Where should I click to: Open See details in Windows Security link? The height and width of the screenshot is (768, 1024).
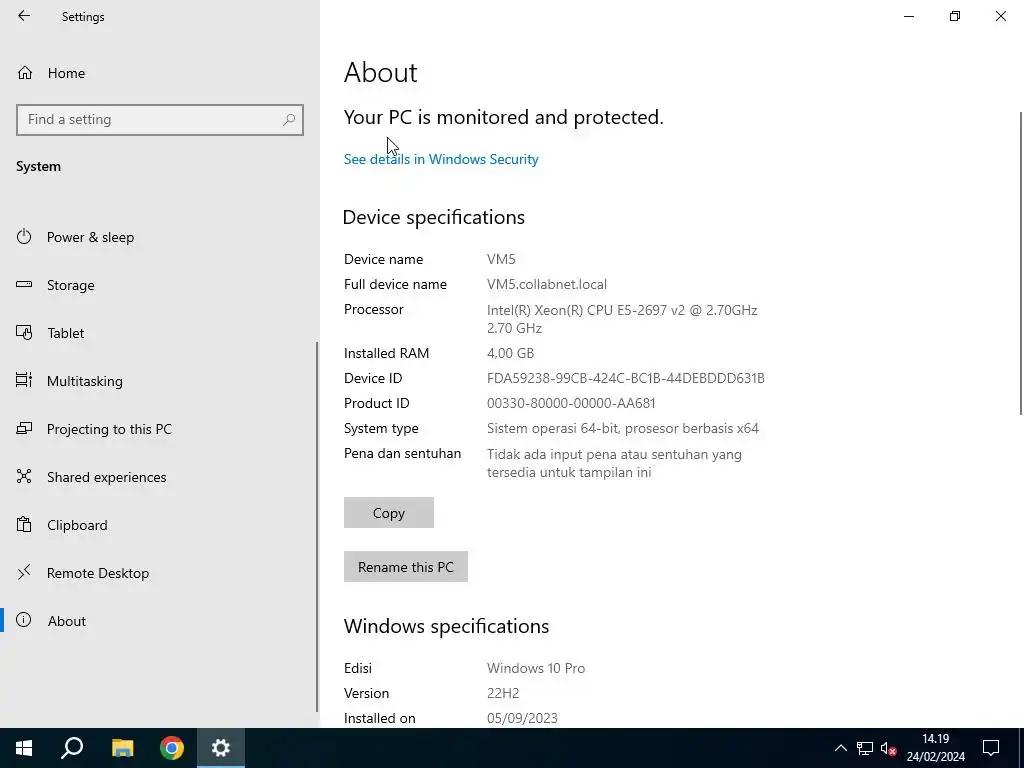click(441, 159)
